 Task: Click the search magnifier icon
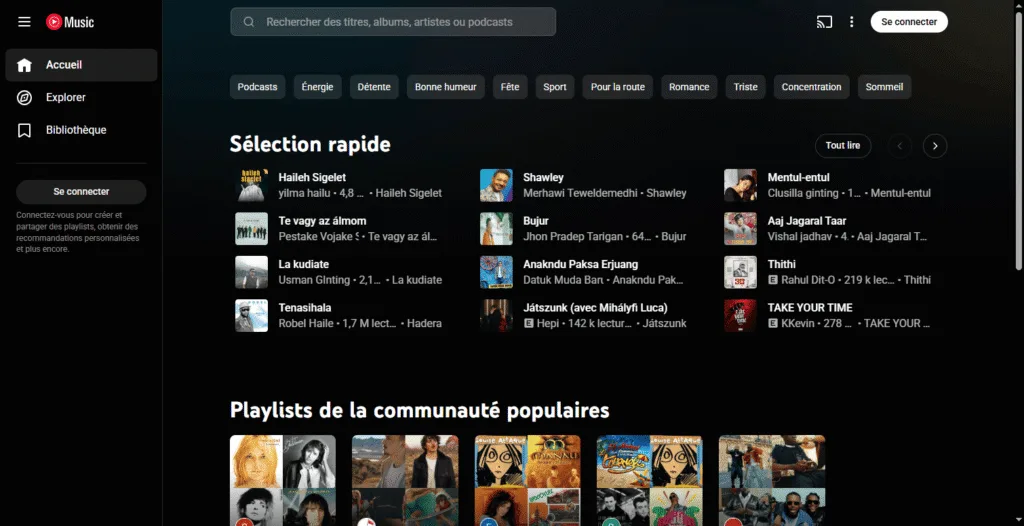pyautogui.click(x=249, y=22)
